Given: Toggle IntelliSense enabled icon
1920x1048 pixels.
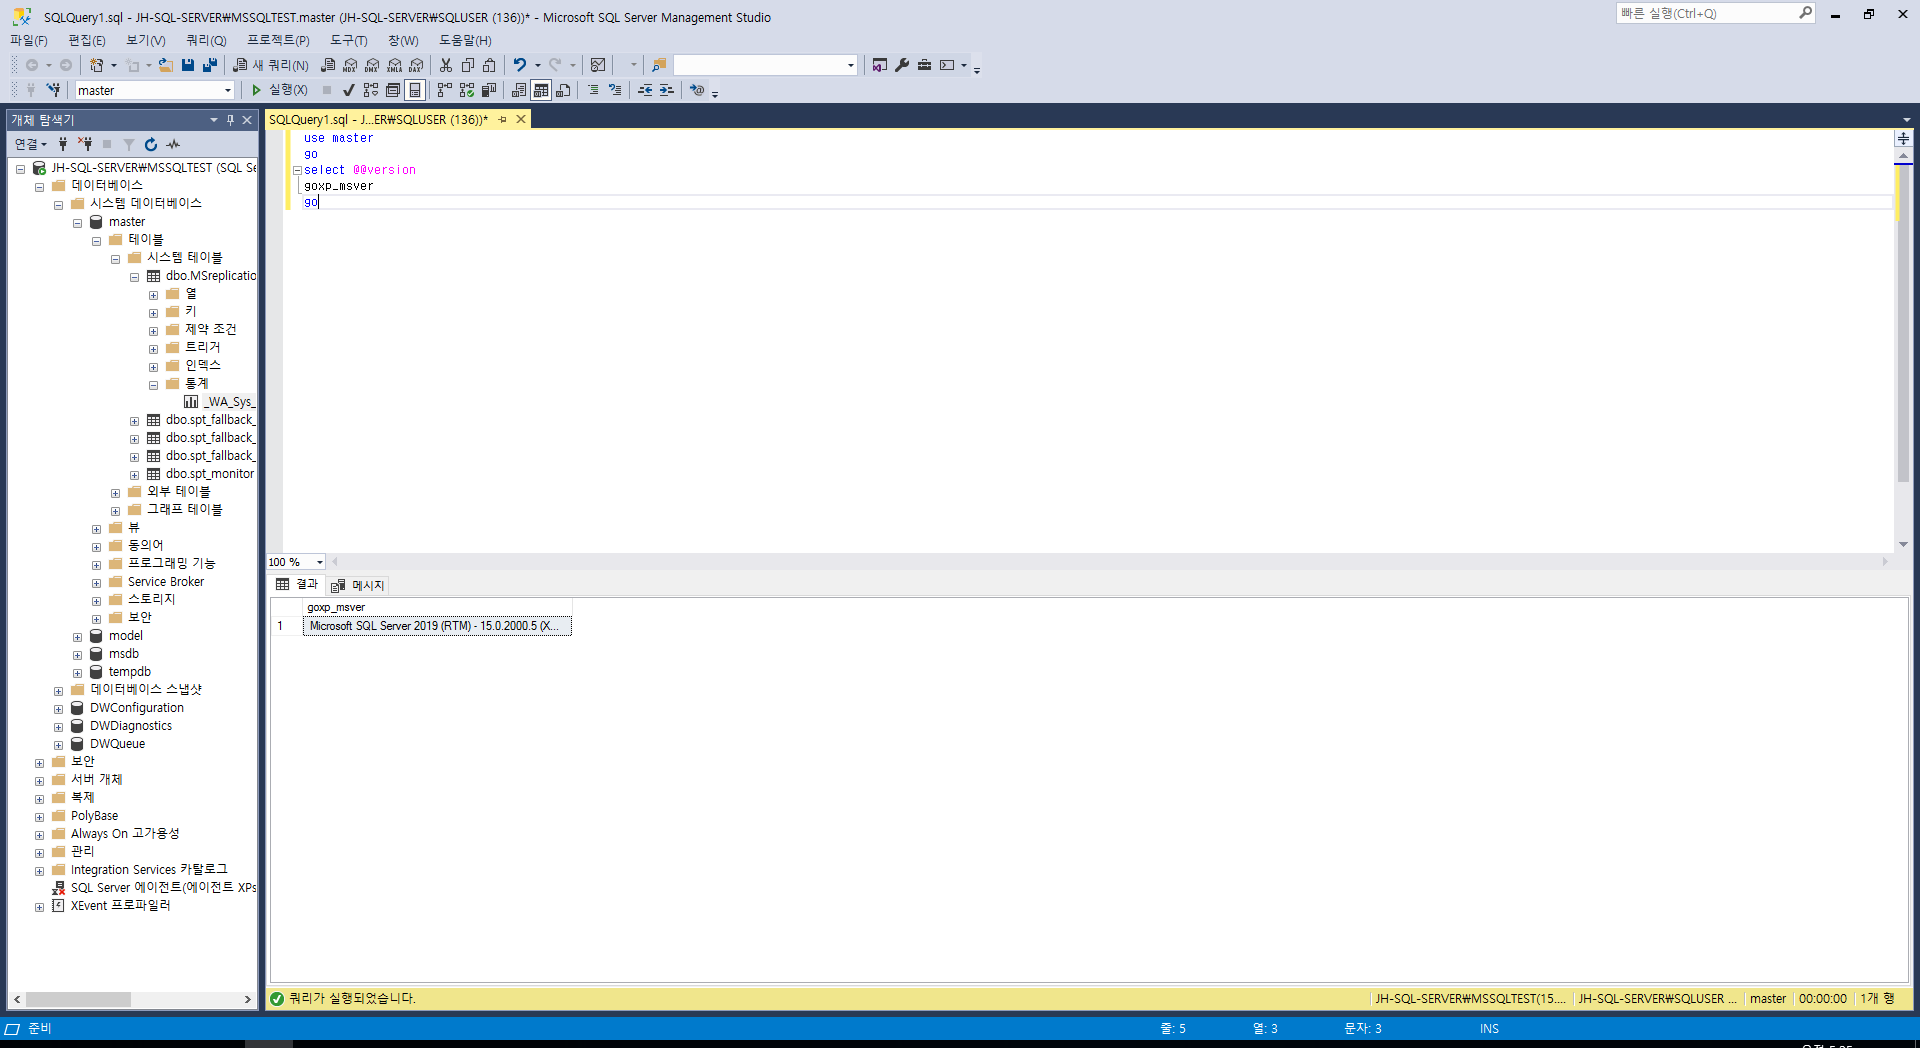Looking at the screenshot, I should coord(415,90).
